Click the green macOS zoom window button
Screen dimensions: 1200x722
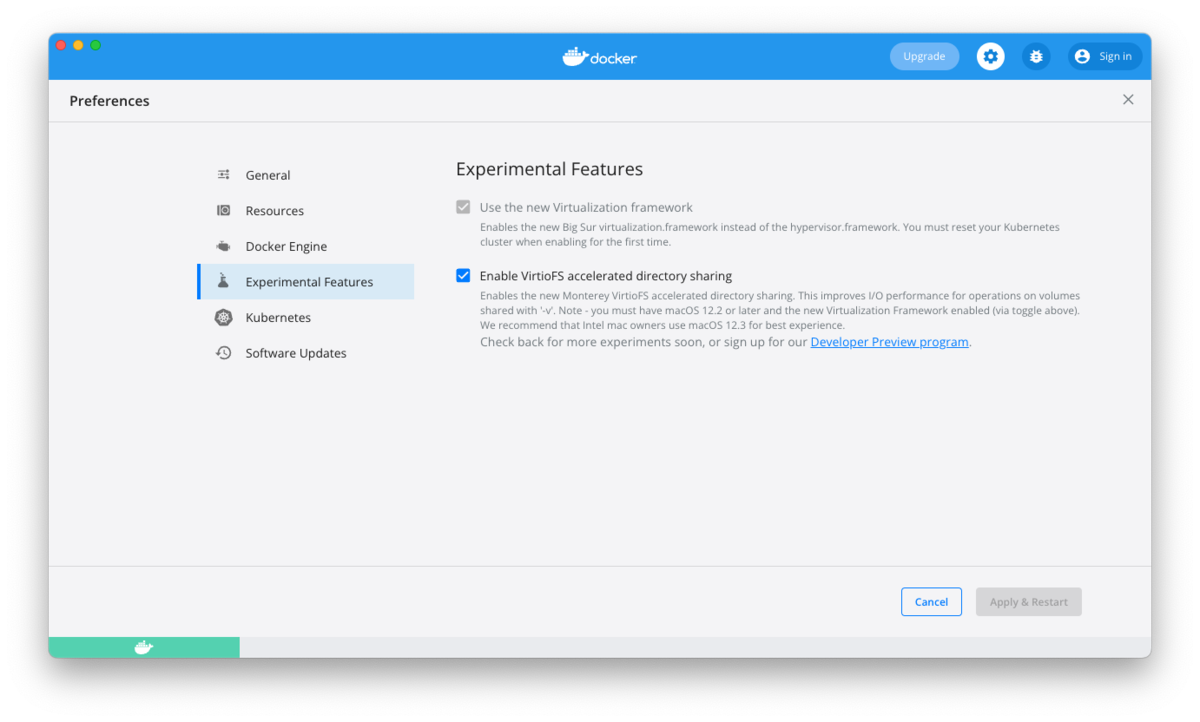96,45
